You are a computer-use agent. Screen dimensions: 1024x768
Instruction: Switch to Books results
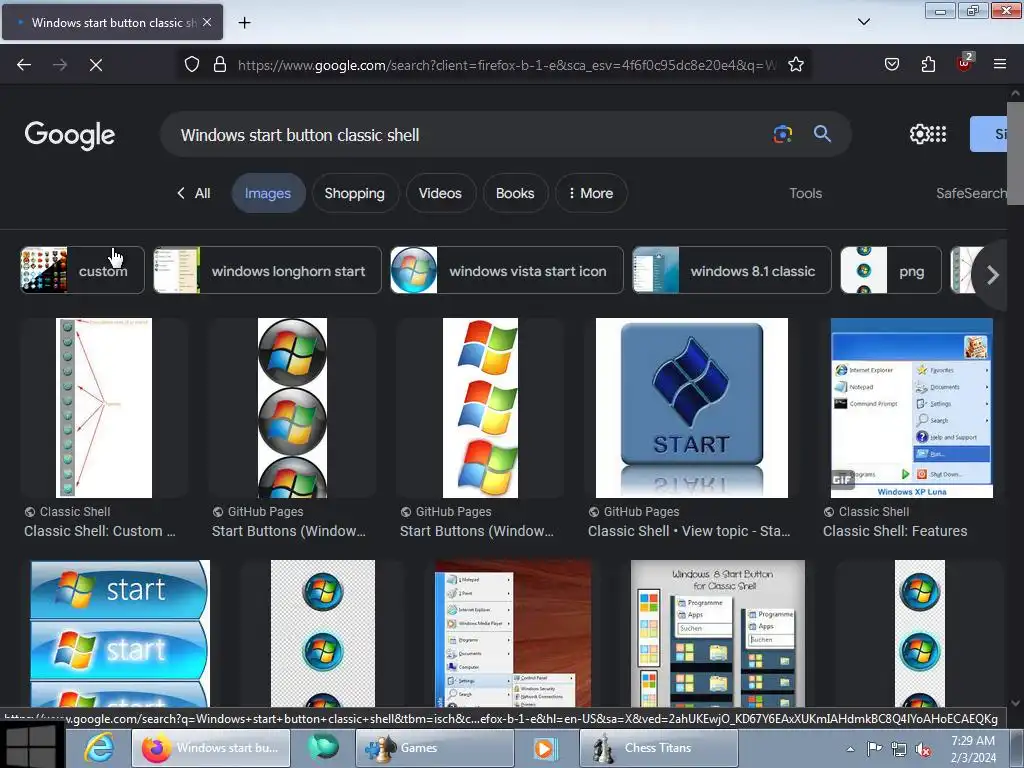515,193
